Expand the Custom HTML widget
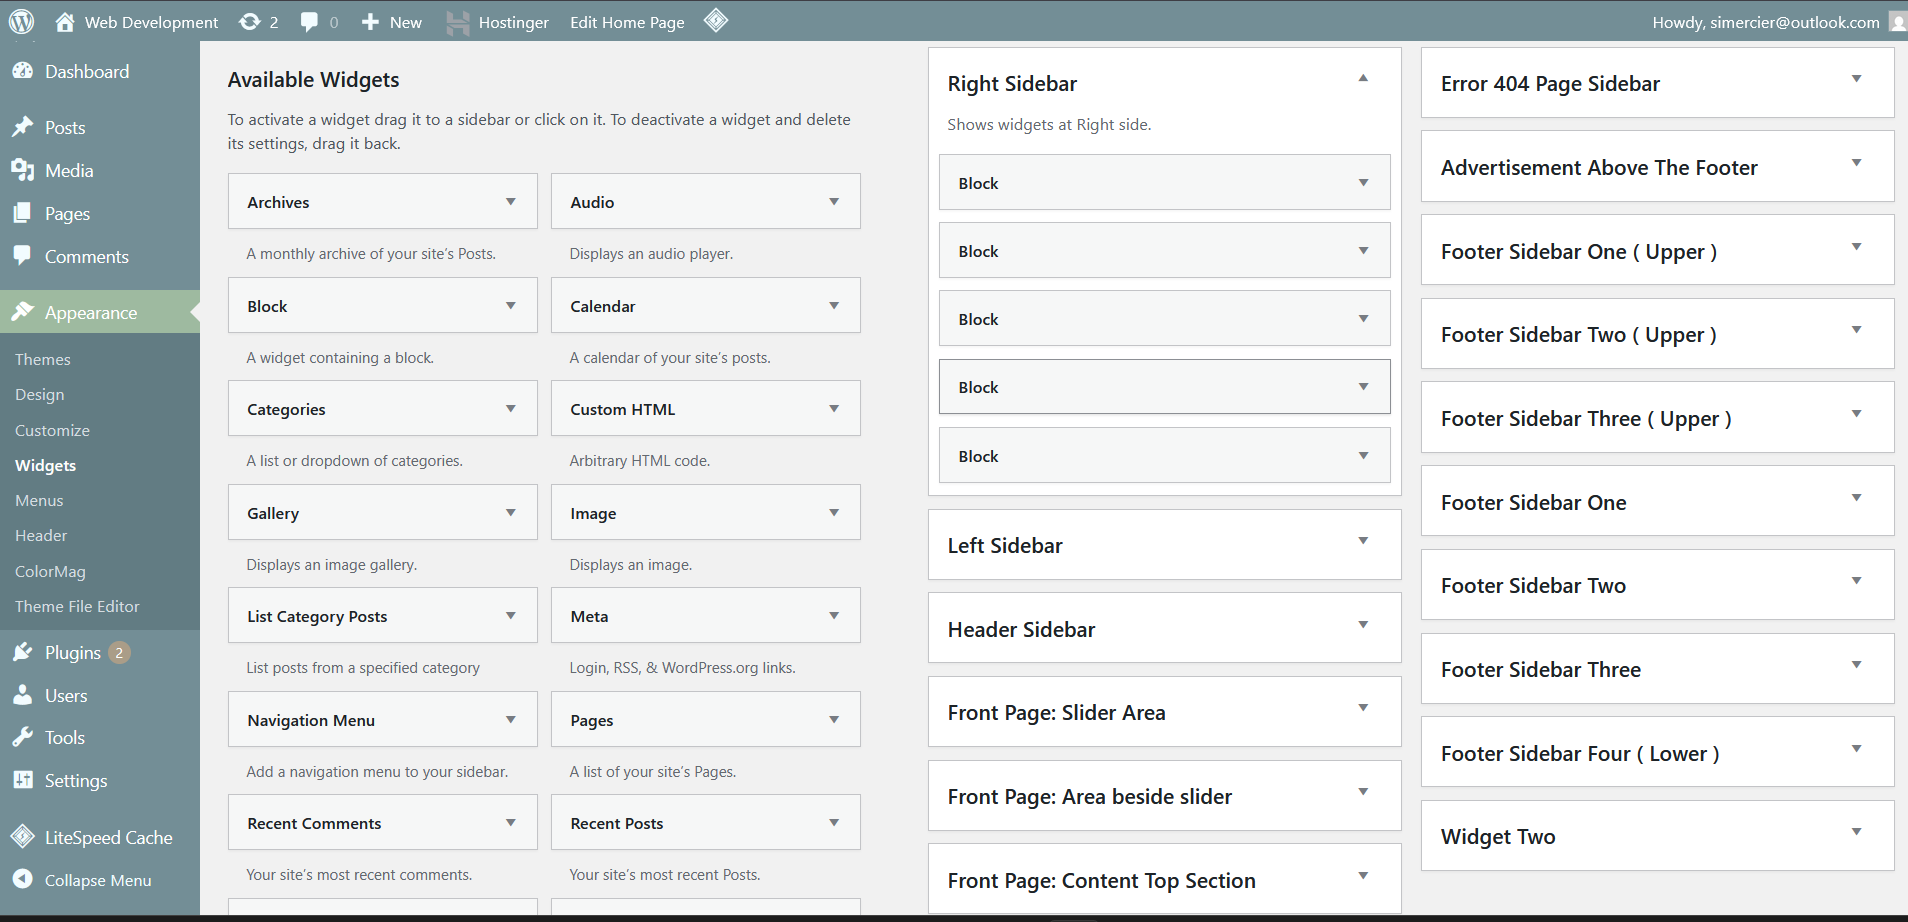 (x=833, y=409)
